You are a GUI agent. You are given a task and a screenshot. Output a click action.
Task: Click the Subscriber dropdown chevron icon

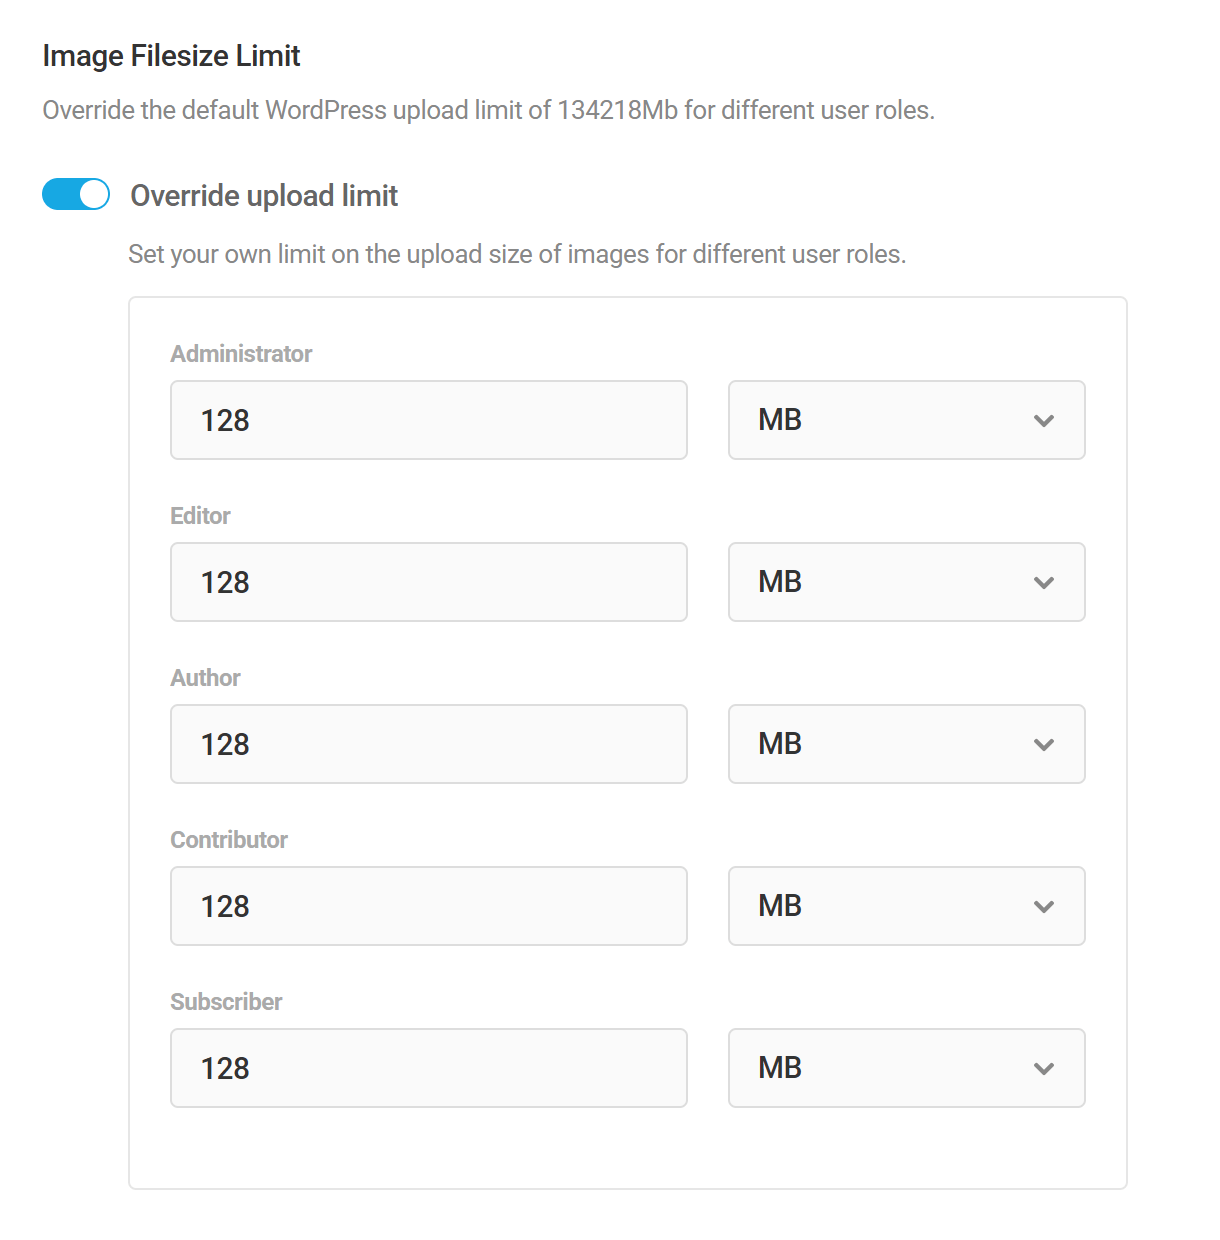[x=1044, y=1069]
